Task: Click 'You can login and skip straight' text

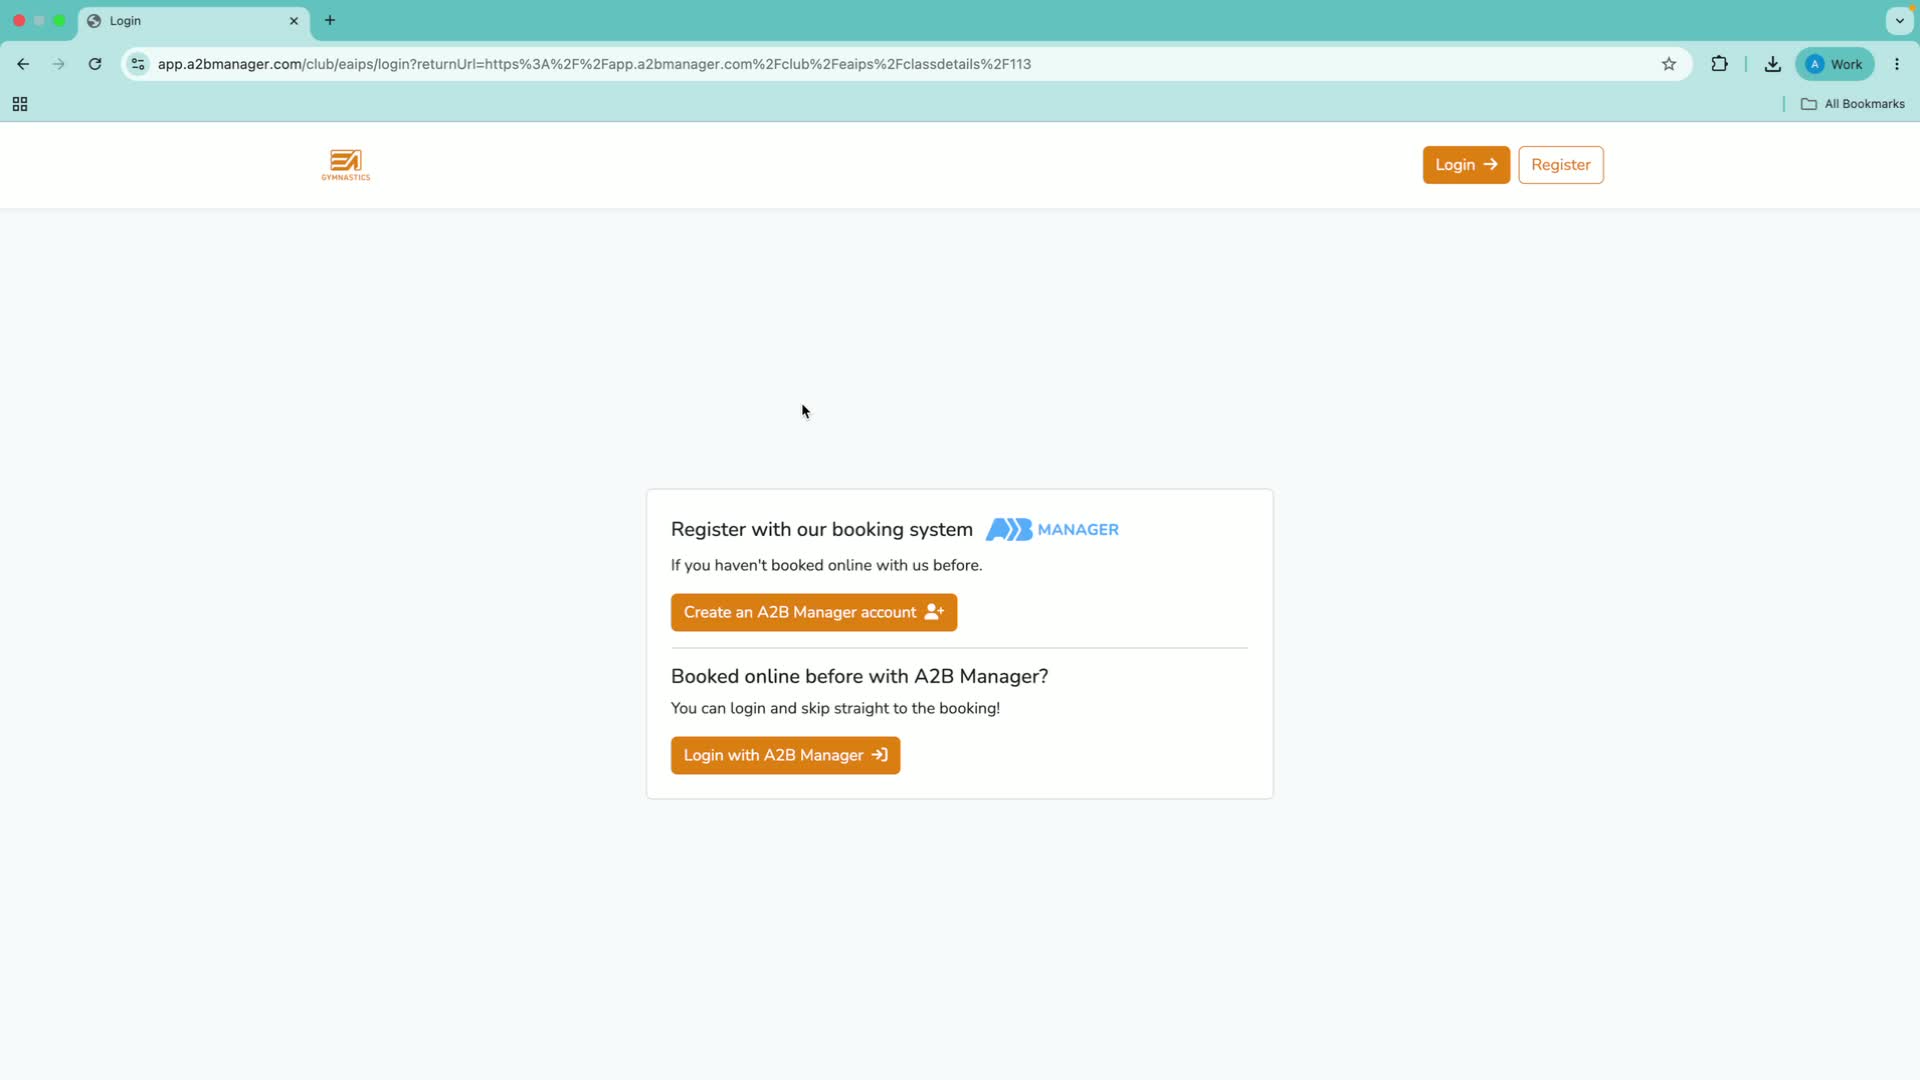Action: 835,708
